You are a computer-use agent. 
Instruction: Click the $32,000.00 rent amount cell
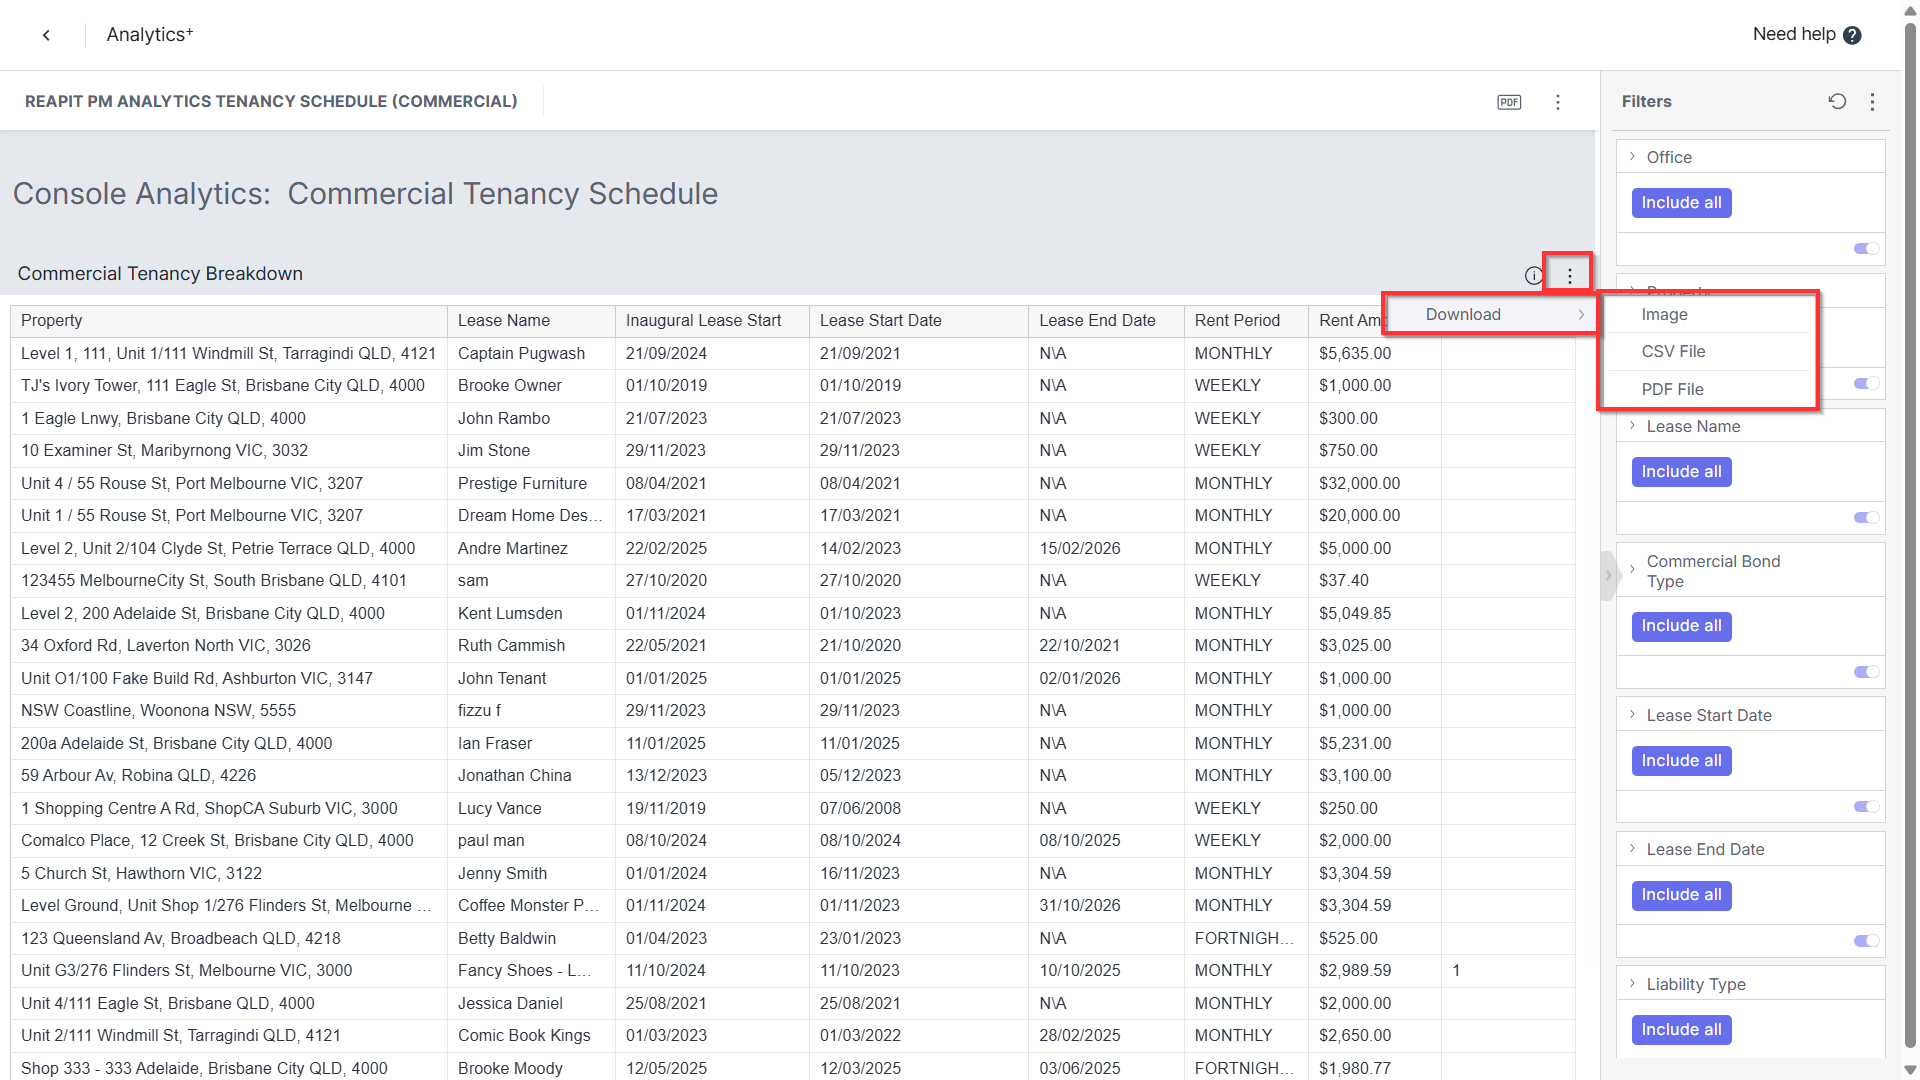[x=1374, y=483]
